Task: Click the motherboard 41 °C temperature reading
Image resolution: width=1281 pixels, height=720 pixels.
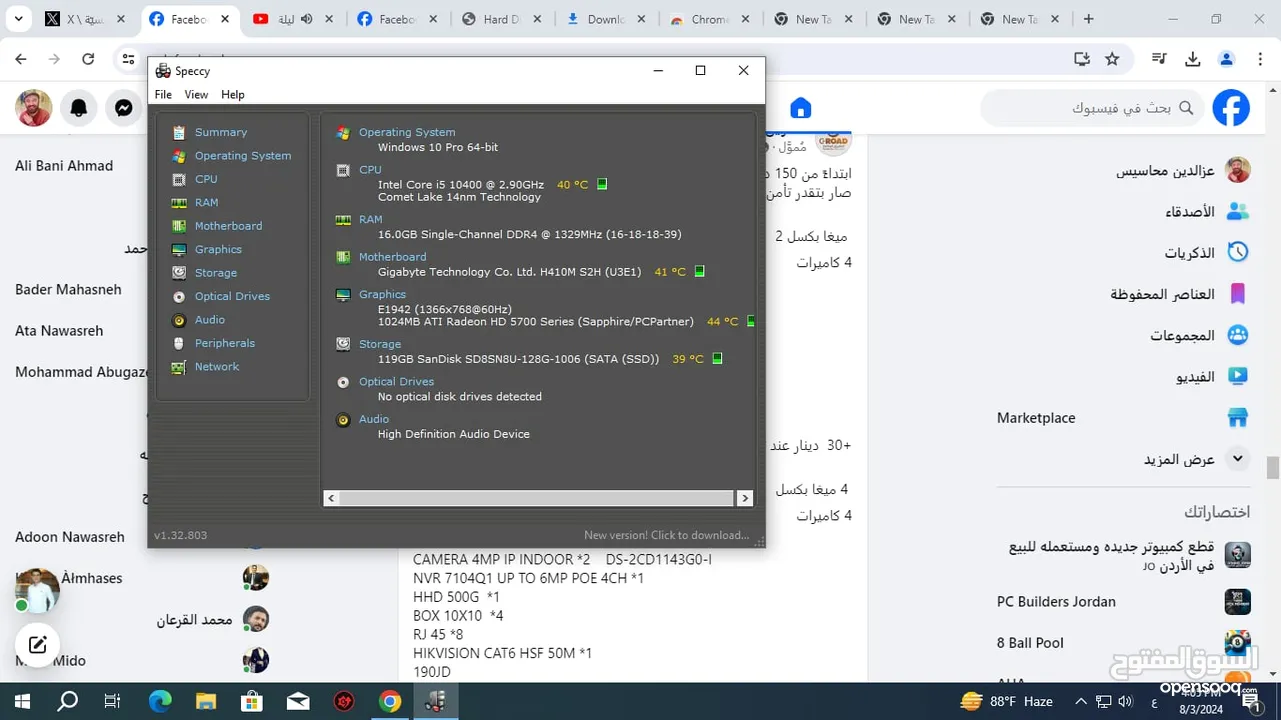Action: tap(670, 272)
